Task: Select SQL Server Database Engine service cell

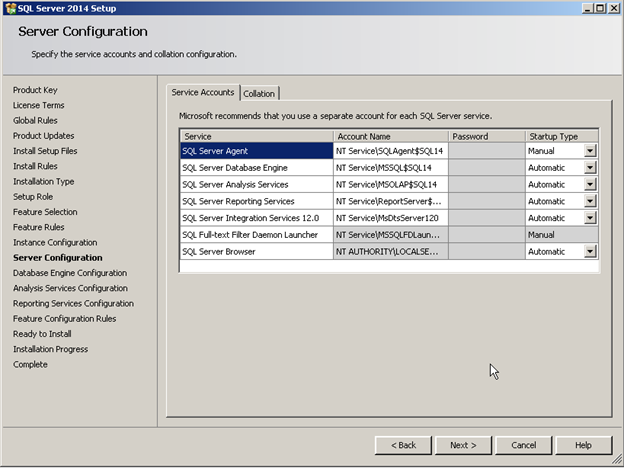Action: pyautogui.click(x=257, y=168)
